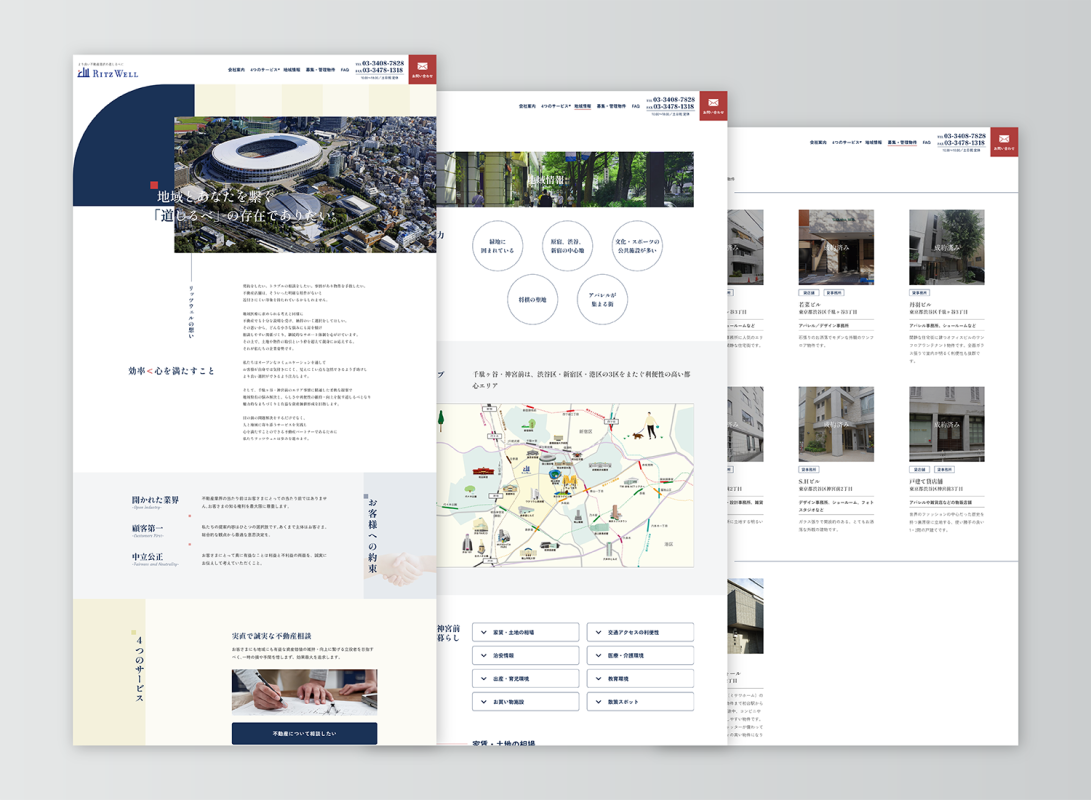Click the 中立公正 heading
1091x800 pixels.
point(148,557)
